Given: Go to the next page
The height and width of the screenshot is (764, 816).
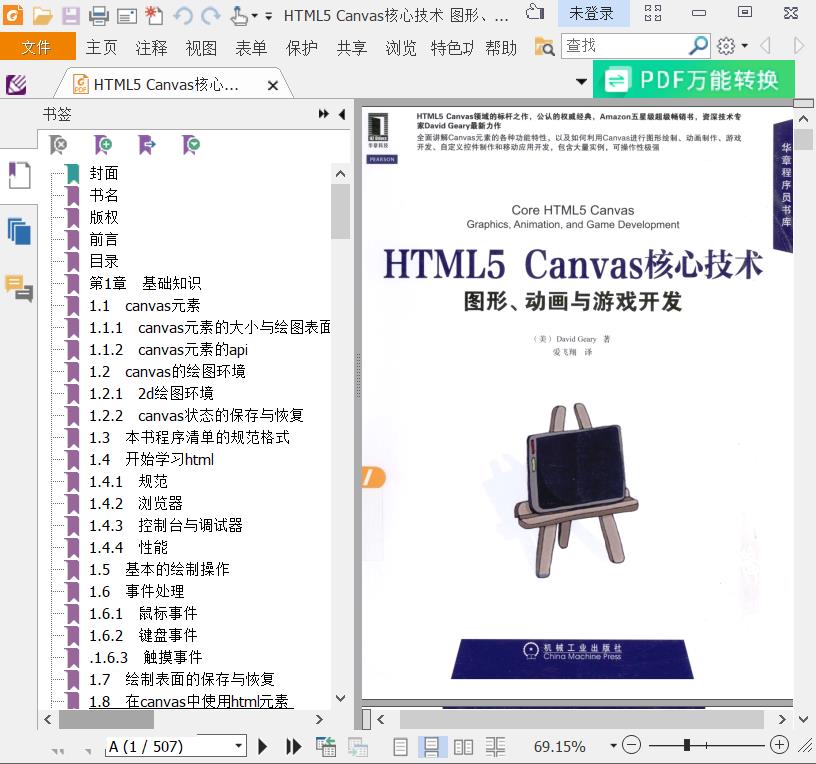Looking at the screenshot, I should (x=263, y=747).
